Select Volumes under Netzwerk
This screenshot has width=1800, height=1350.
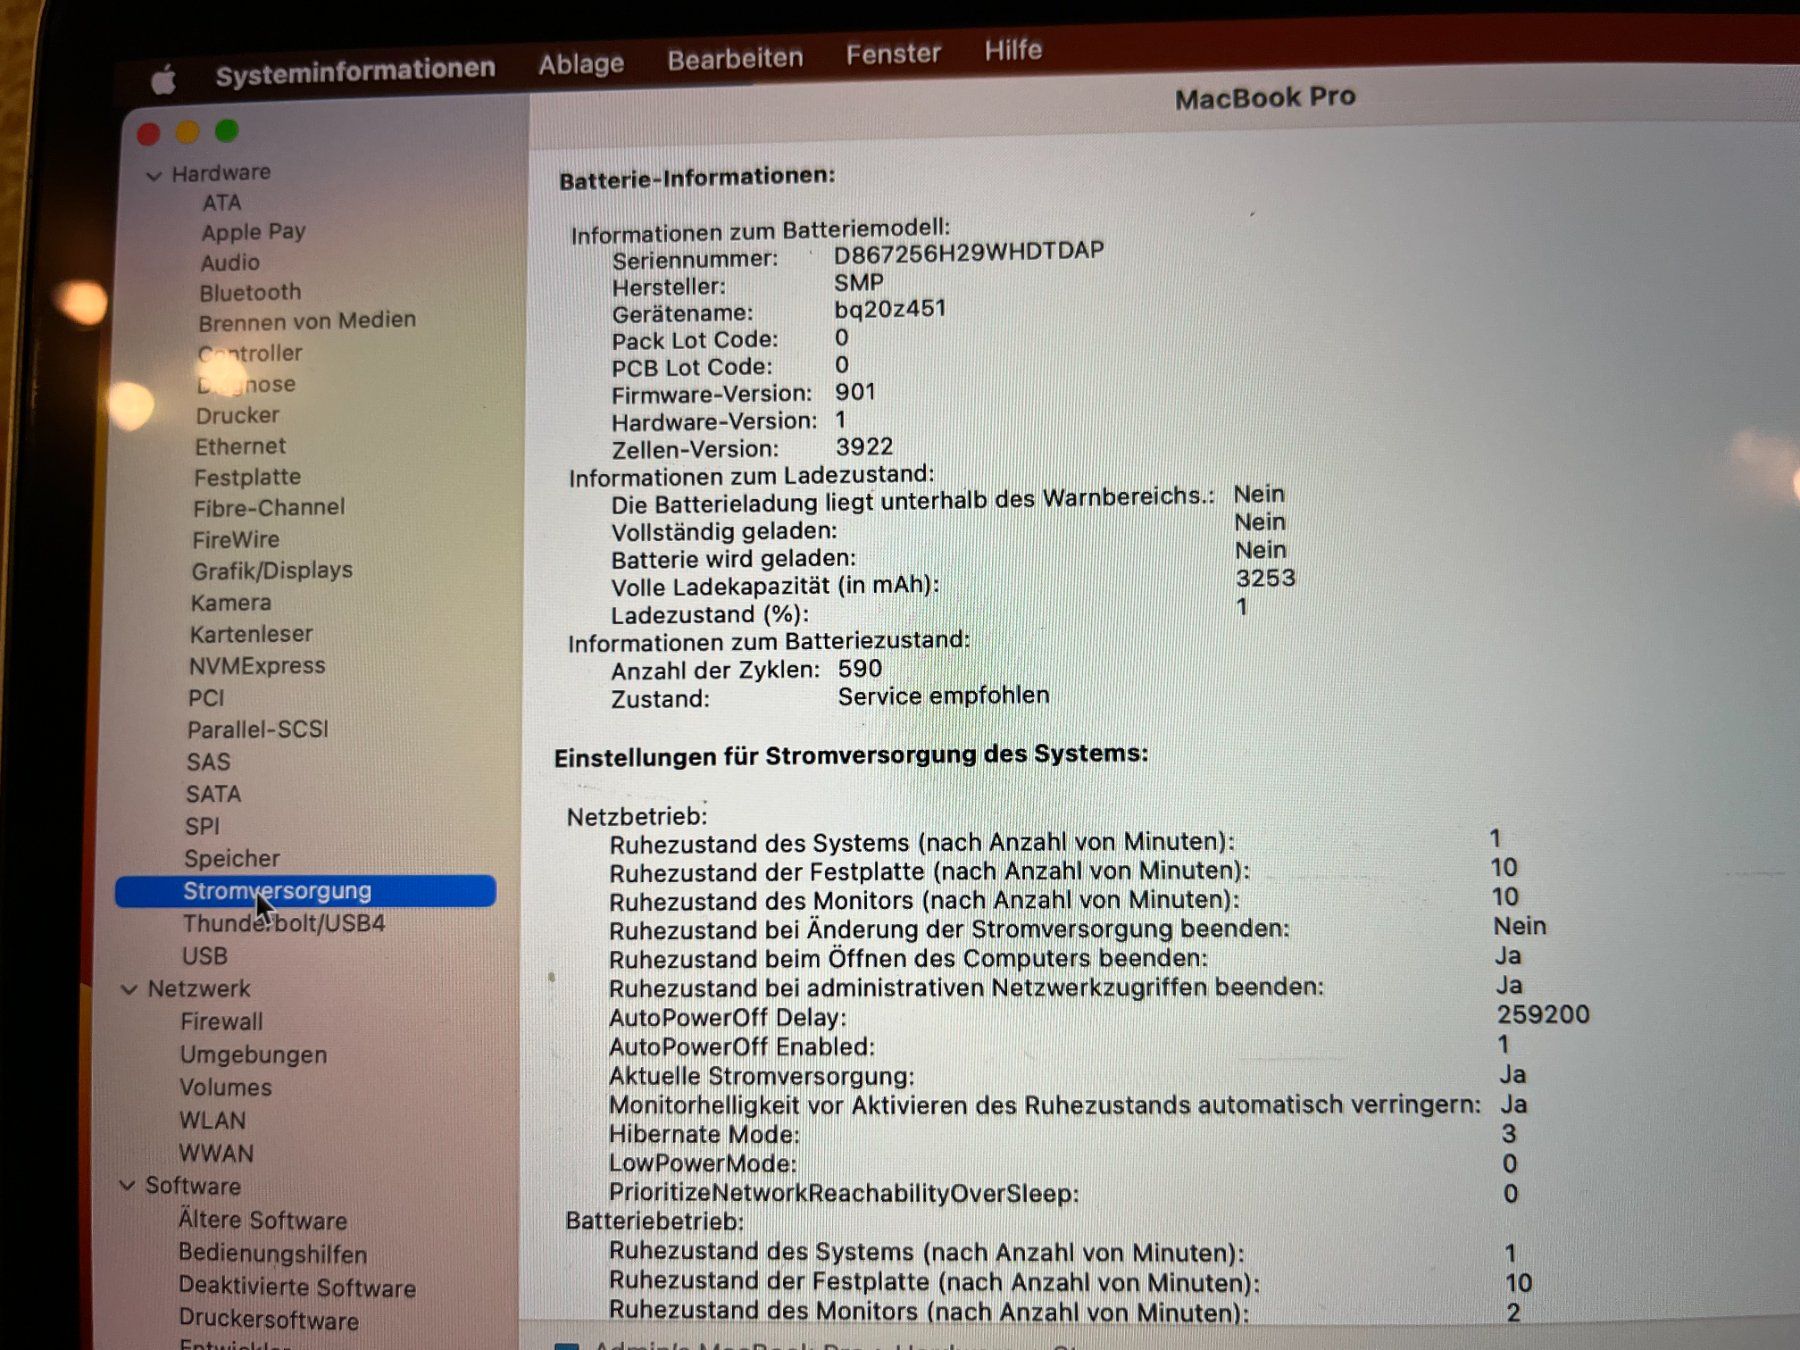[x=225, y=1087]
